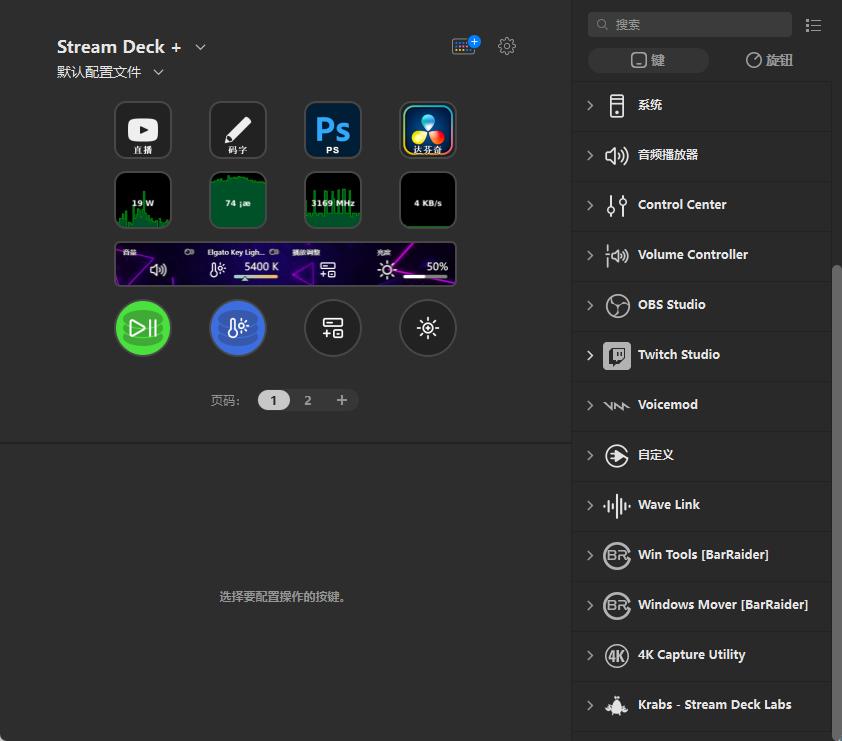Expand the 音频播放器 category
Viewport: 842px width, 741px height.
click(x=590, y=155)
